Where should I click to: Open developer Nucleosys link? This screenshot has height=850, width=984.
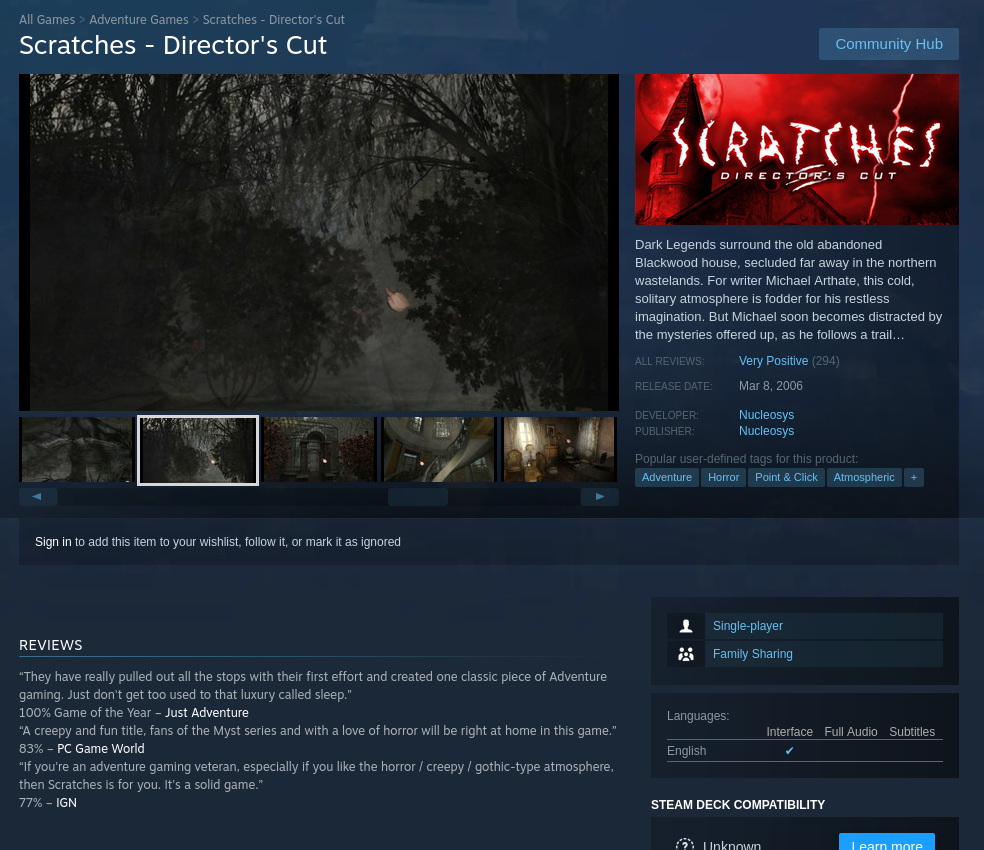click(766, 415)
